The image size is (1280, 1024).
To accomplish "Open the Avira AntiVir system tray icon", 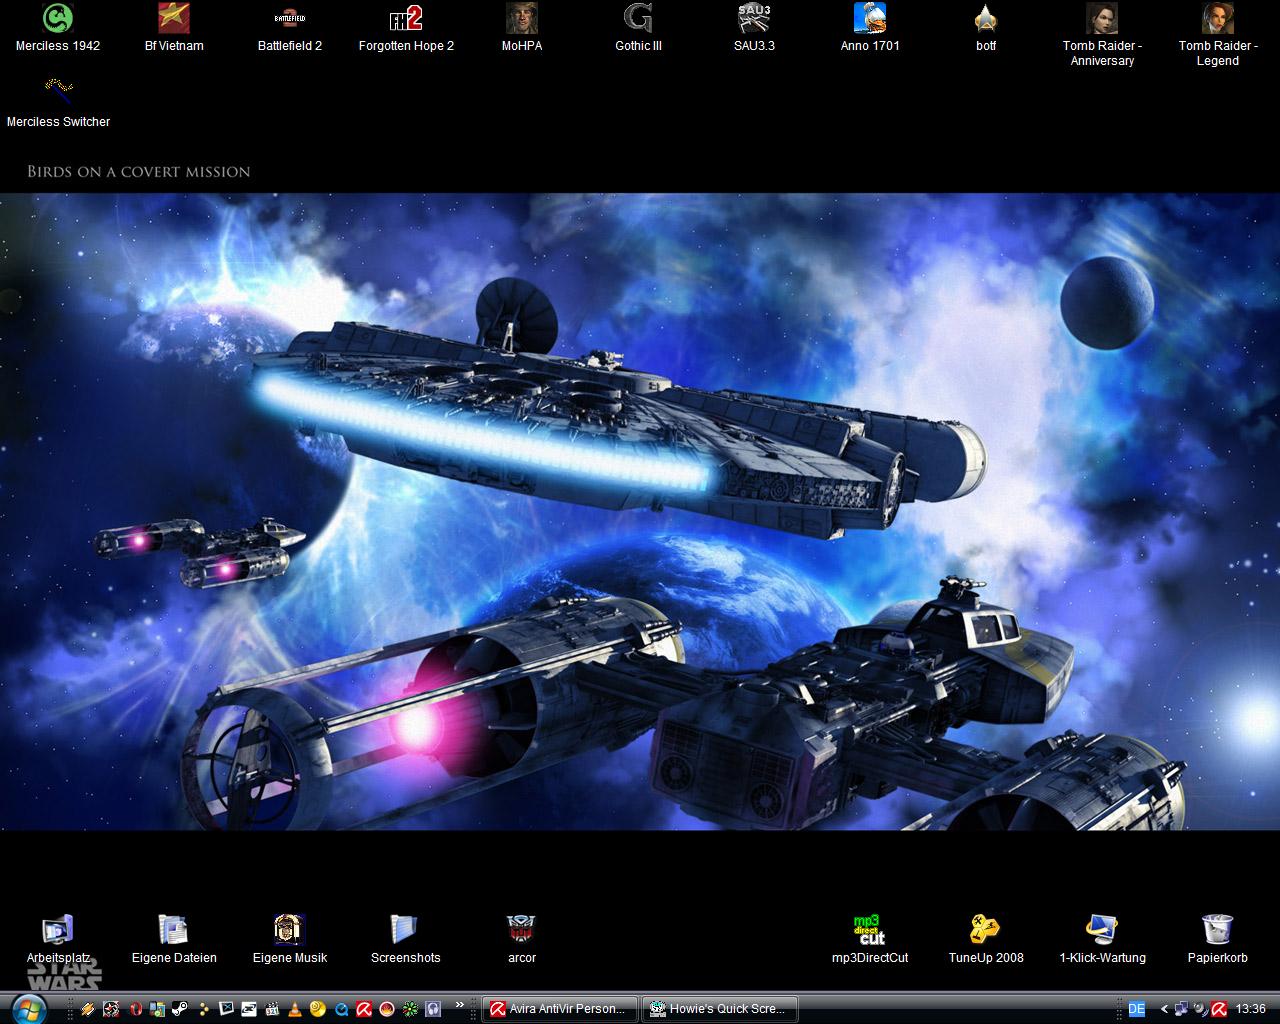I will pos(1219,1009).
